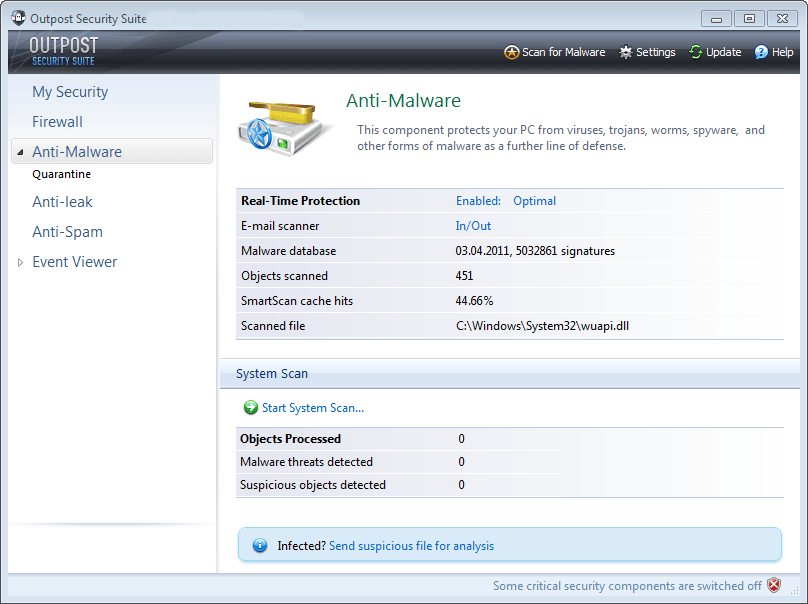
Task: Click the blue Help question mark icon
Action: pos(761,52)
